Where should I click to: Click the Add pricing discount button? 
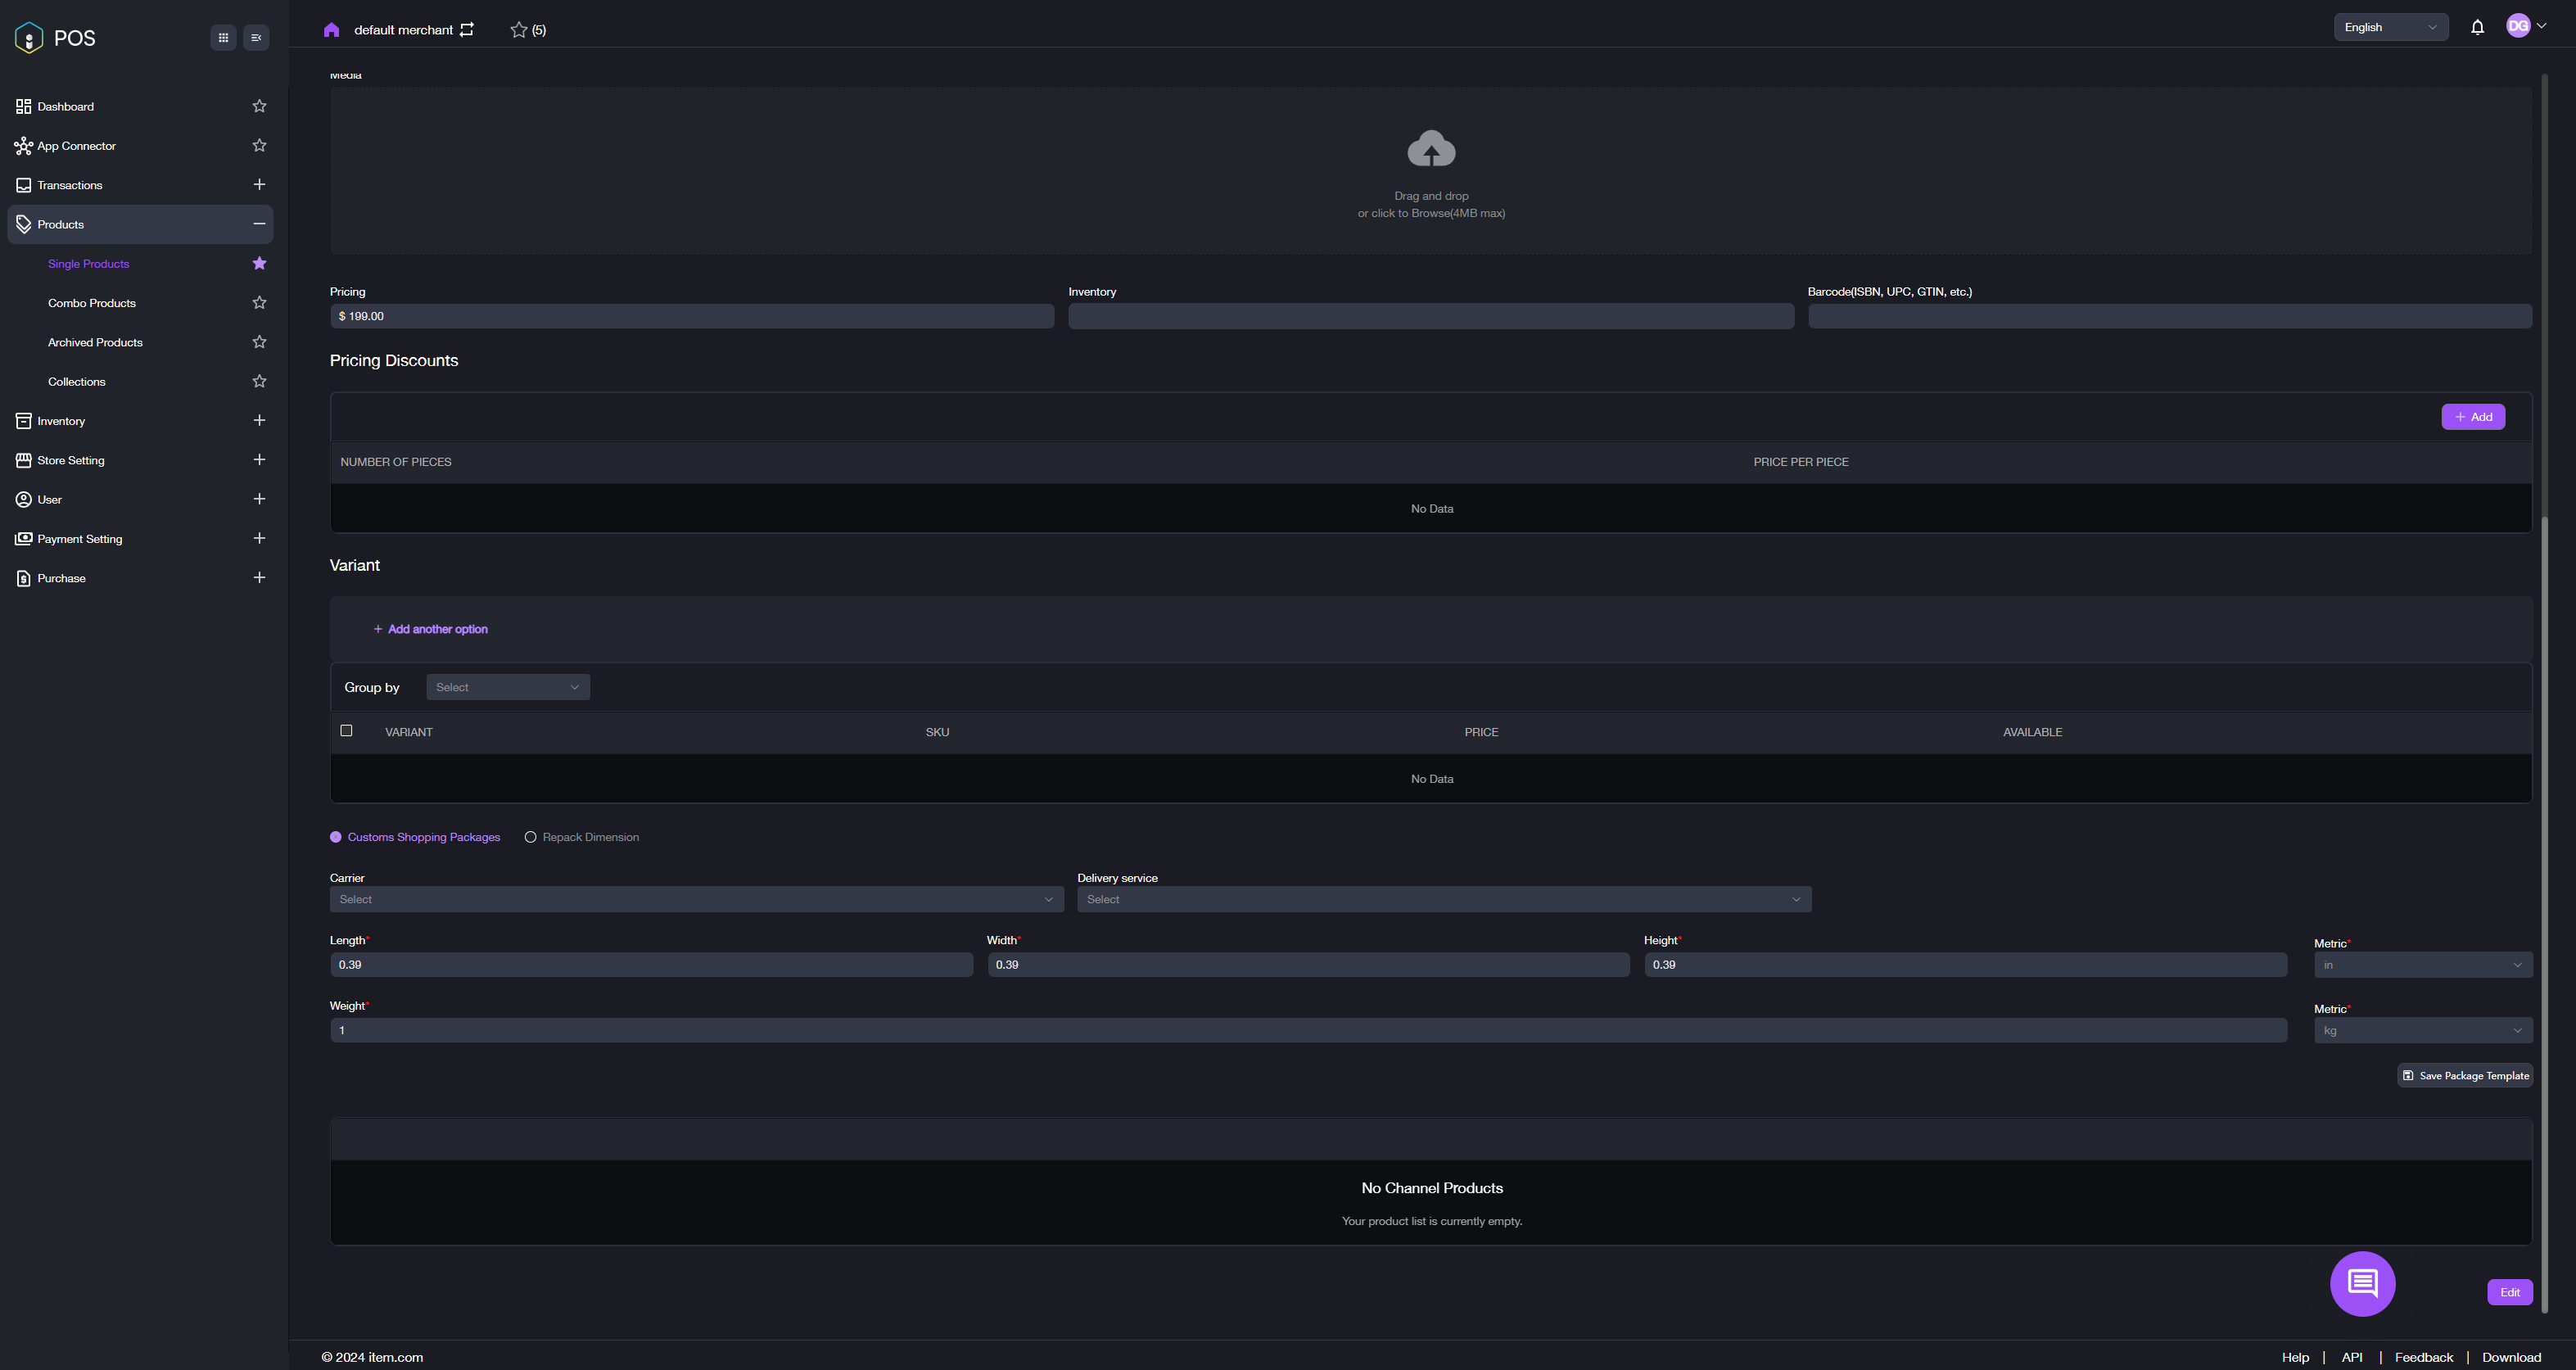(2472, 417)
